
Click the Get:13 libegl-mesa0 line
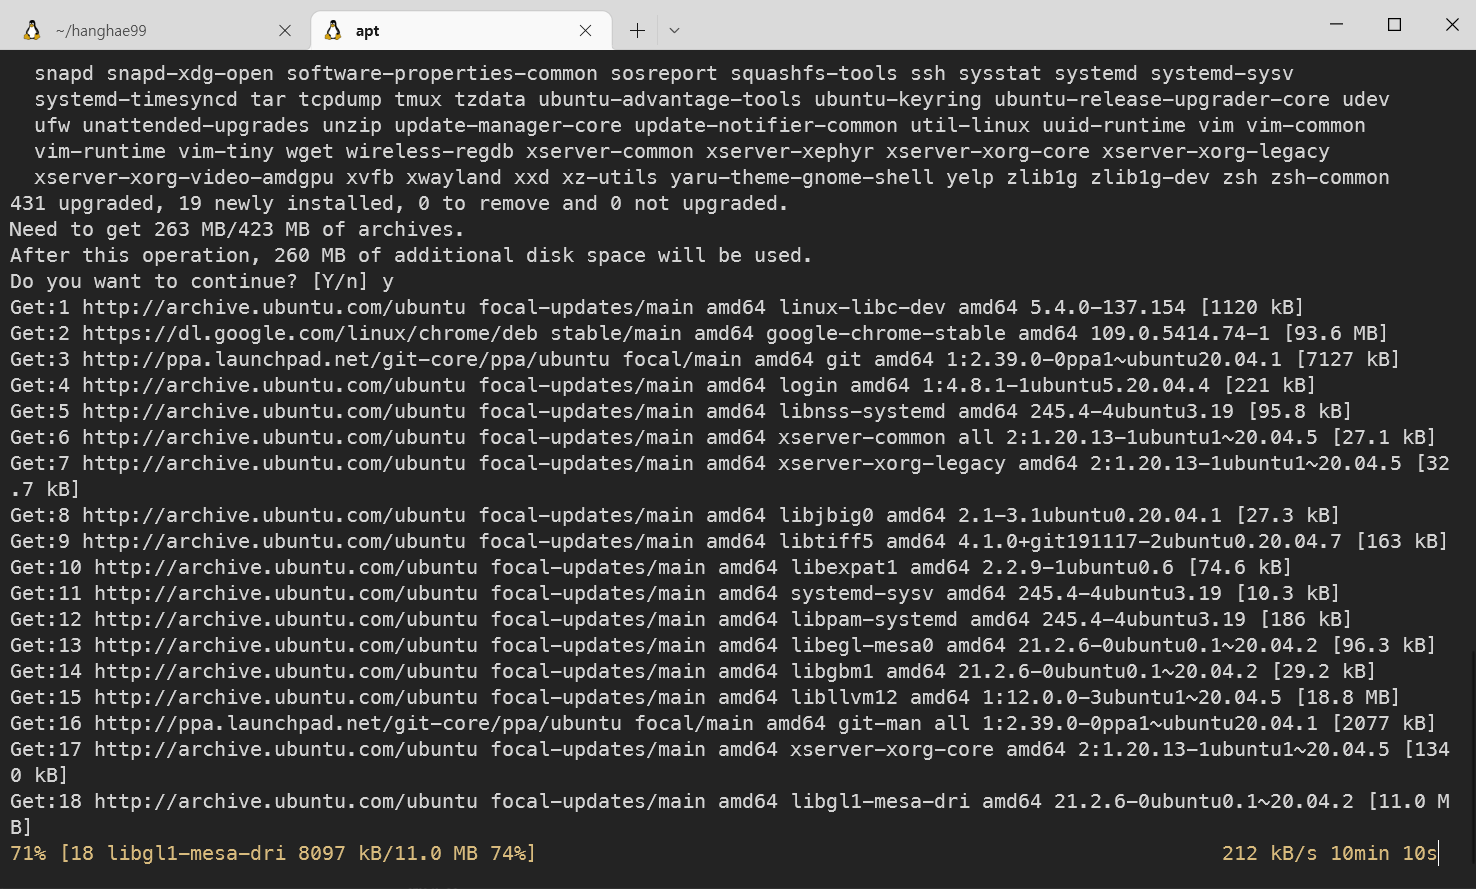coord(723,645)
